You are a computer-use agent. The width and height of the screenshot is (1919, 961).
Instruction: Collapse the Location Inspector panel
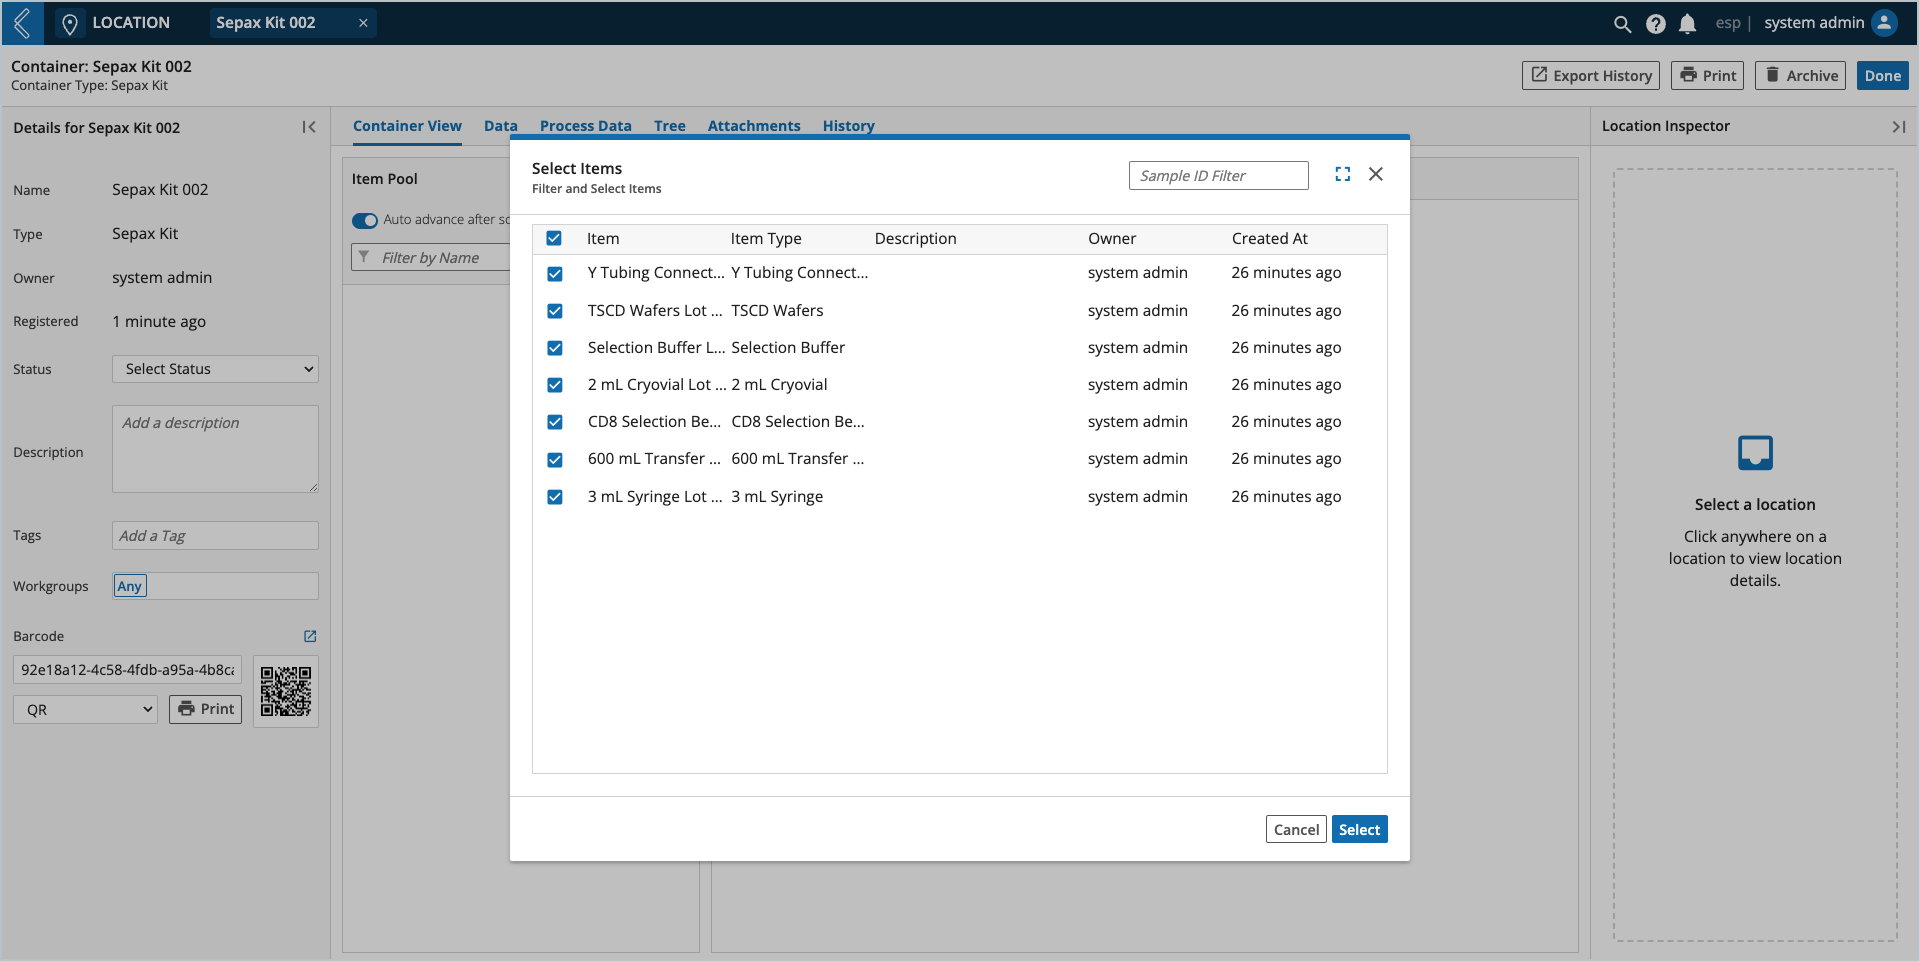[1898, 127]
